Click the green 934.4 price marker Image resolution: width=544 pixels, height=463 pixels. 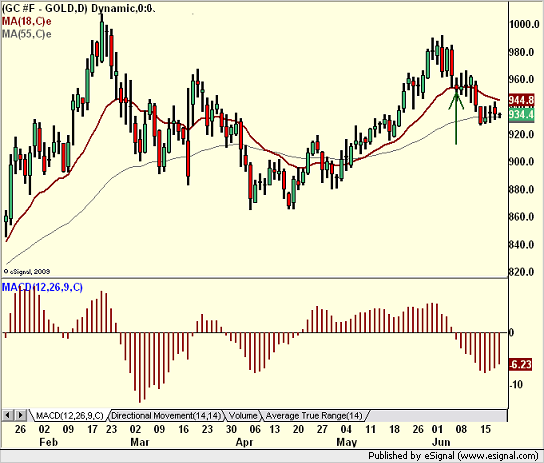tap(521, 114)
